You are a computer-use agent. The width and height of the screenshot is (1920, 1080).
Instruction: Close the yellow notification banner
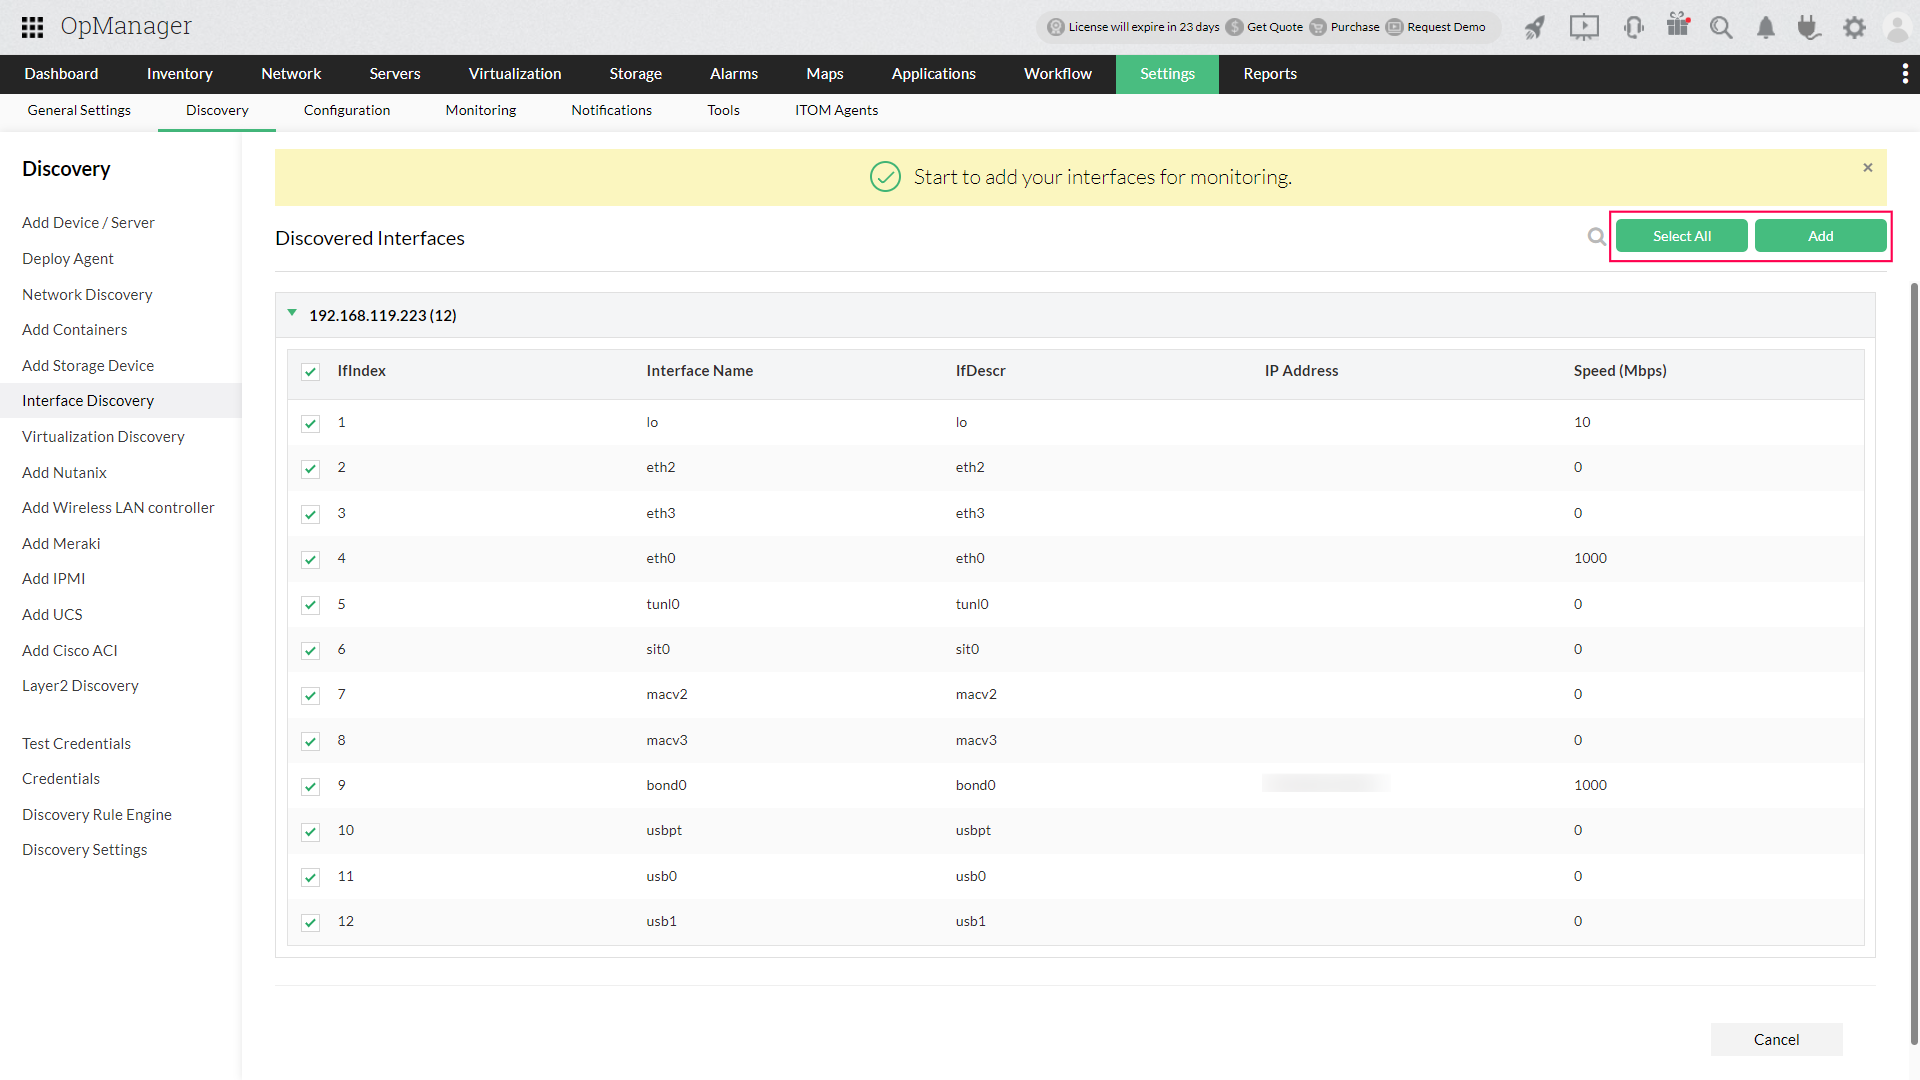(x=1867, y=168)
